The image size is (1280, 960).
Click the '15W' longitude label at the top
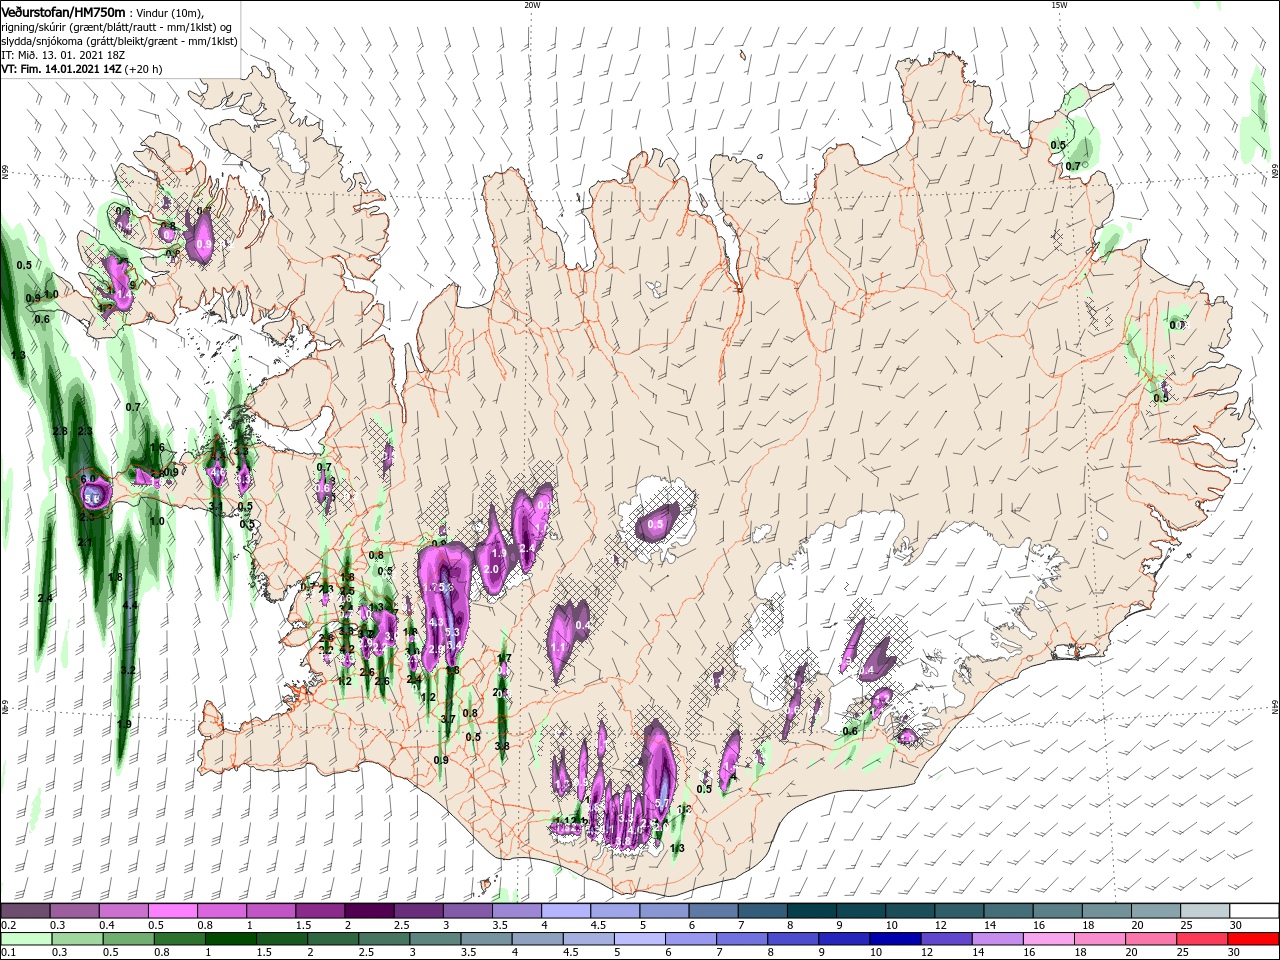[1059, 5]
